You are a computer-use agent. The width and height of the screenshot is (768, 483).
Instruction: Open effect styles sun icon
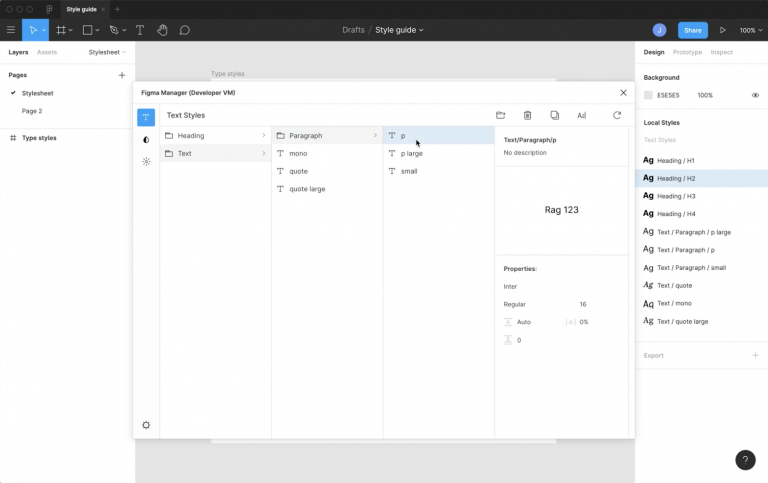pyautogui.click(x=146, y=162)
